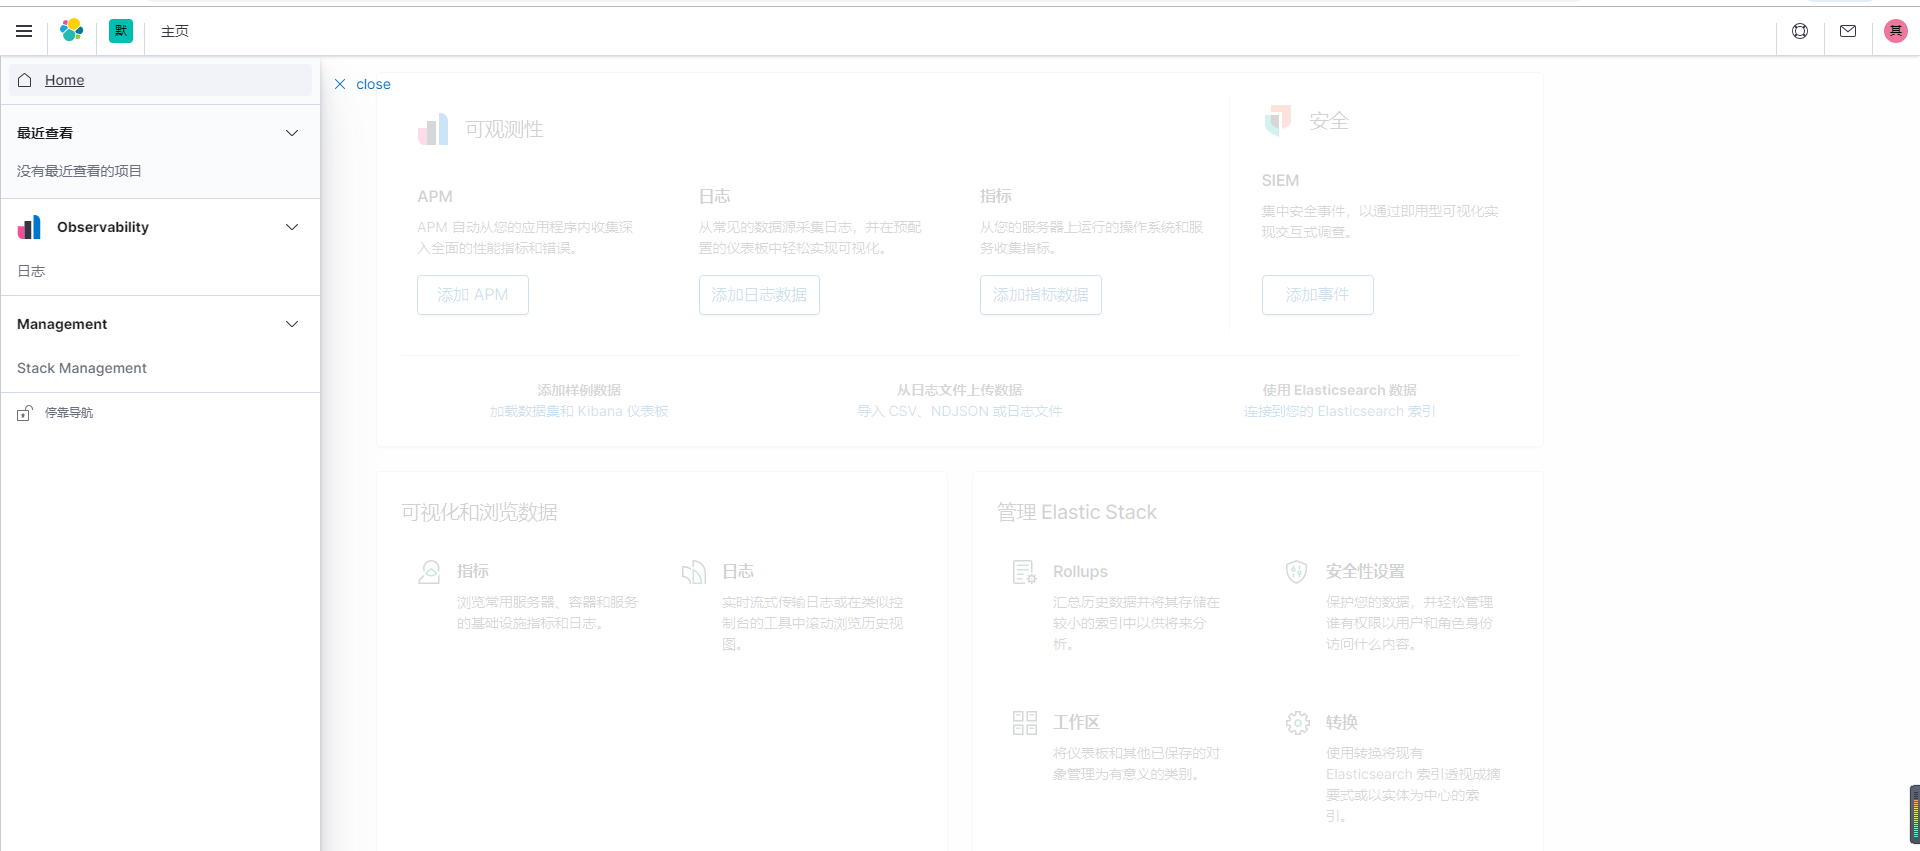Screen dimensions: 1920x851
Task: Click 停靠导航 to dock navigation
Action: point(69,413)
